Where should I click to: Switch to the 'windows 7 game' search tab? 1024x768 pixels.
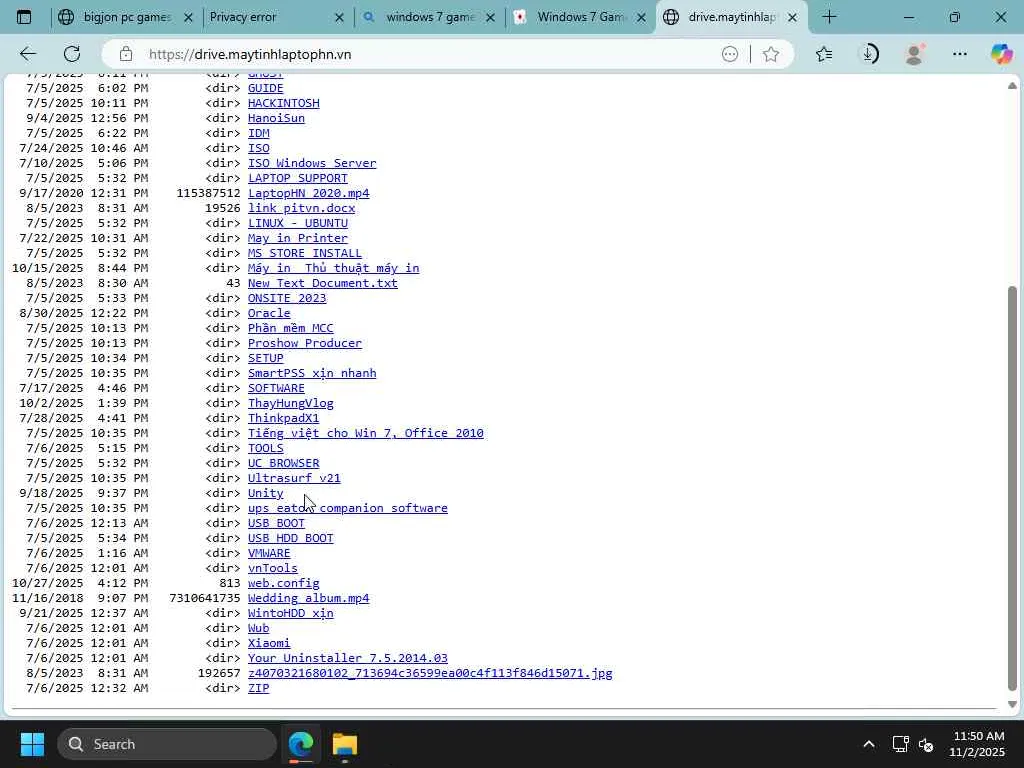tap(430, 17)
